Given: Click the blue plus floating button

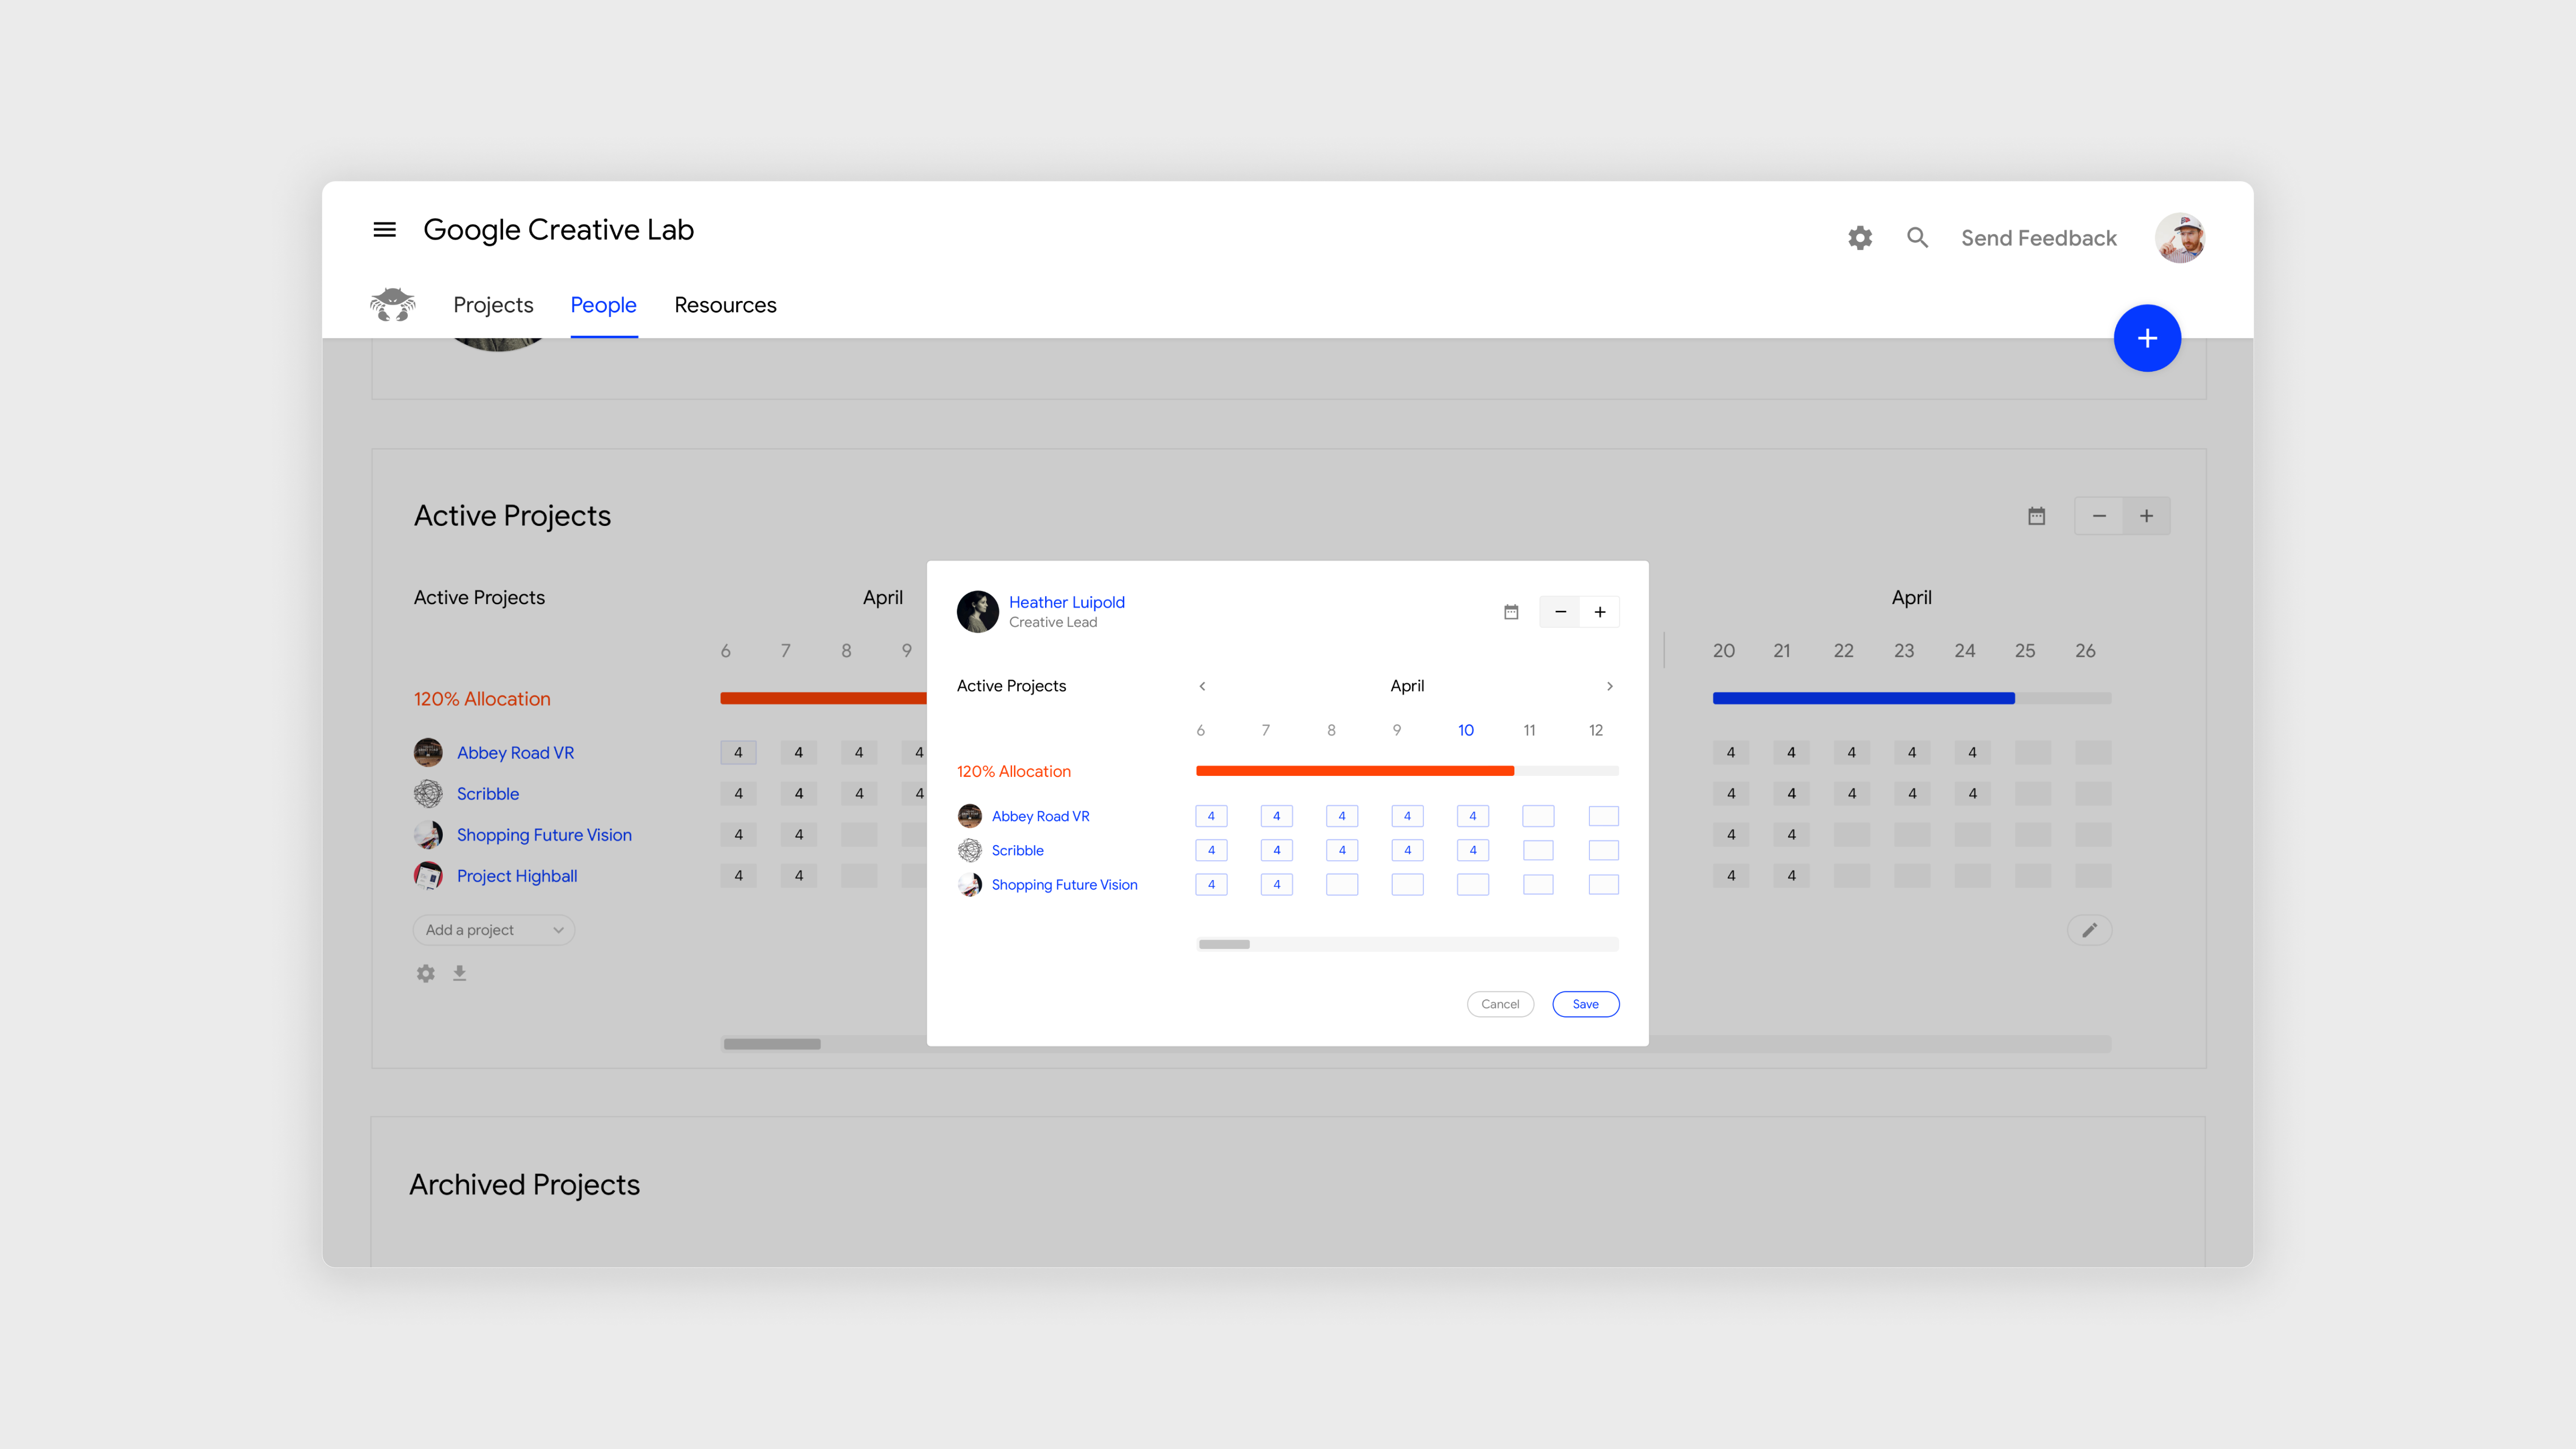Looking at the screenshot, I should 2146,338.
